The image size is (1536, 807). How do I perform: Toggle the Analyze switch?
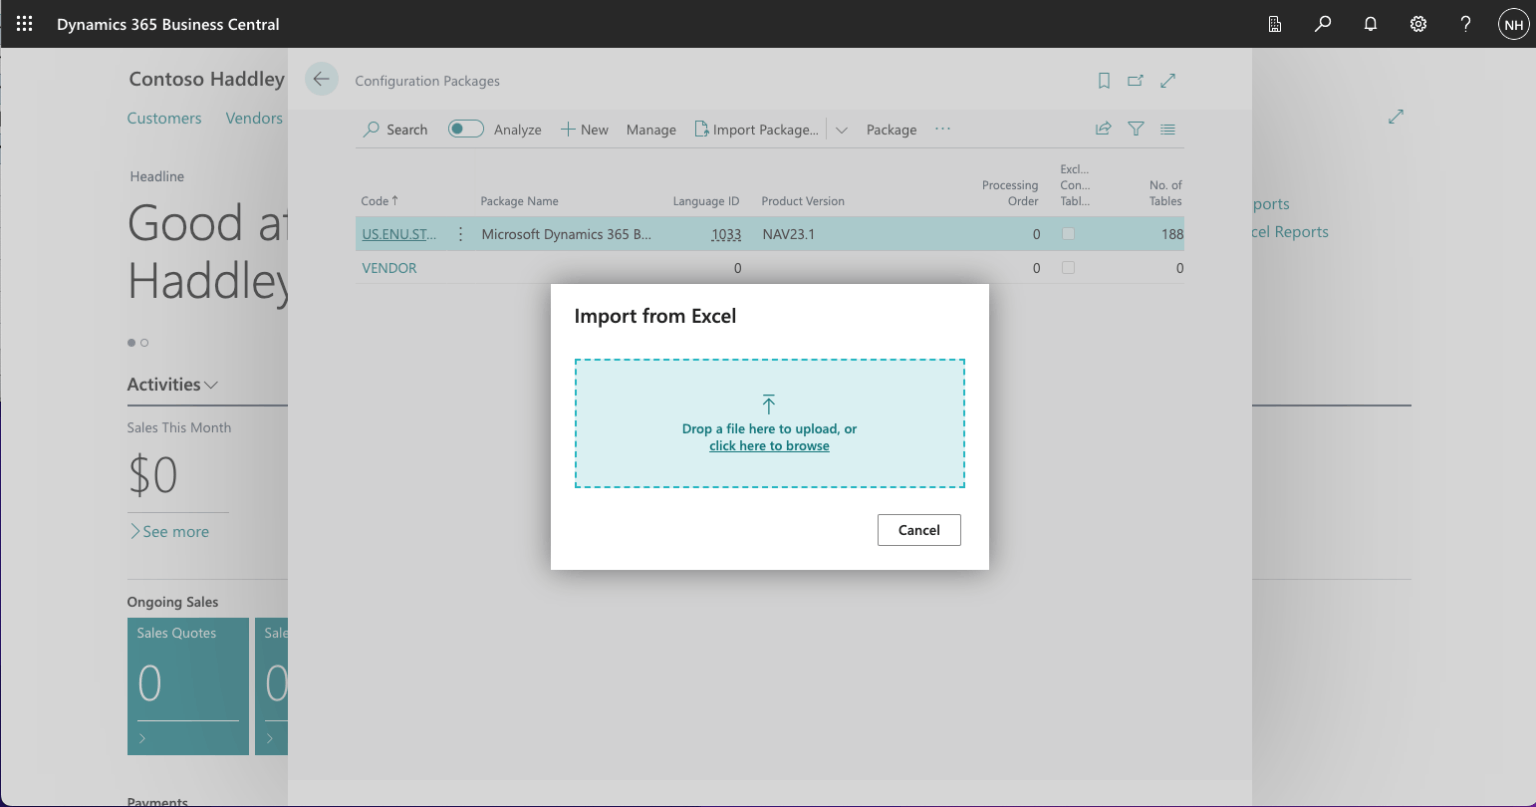coord(466,129)
